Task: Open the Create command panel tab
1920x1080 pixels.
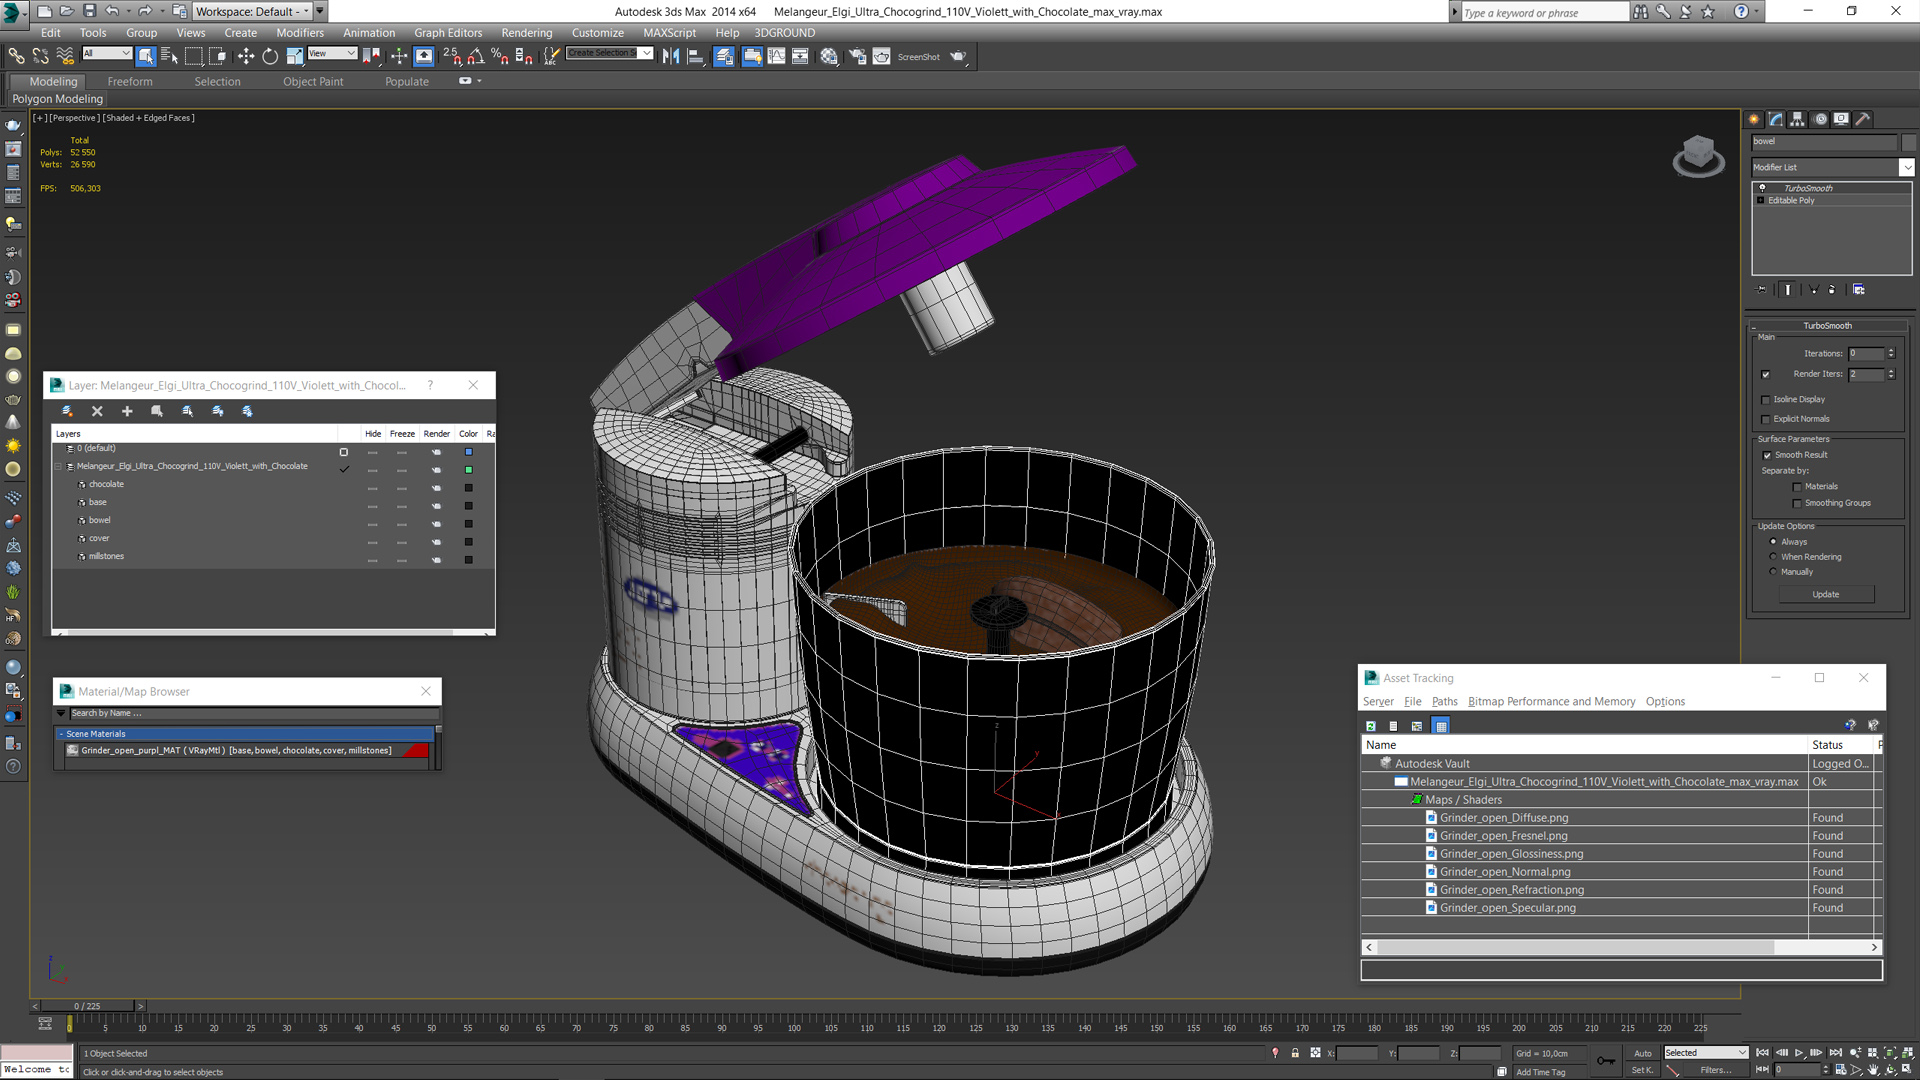Action: (1754, 119)
